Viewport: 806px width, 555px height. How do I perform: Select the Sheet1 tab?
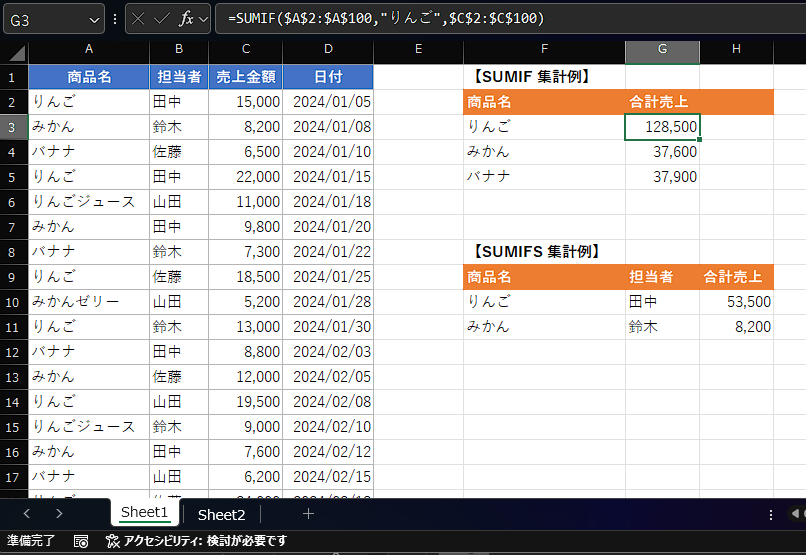coord(144,513)
